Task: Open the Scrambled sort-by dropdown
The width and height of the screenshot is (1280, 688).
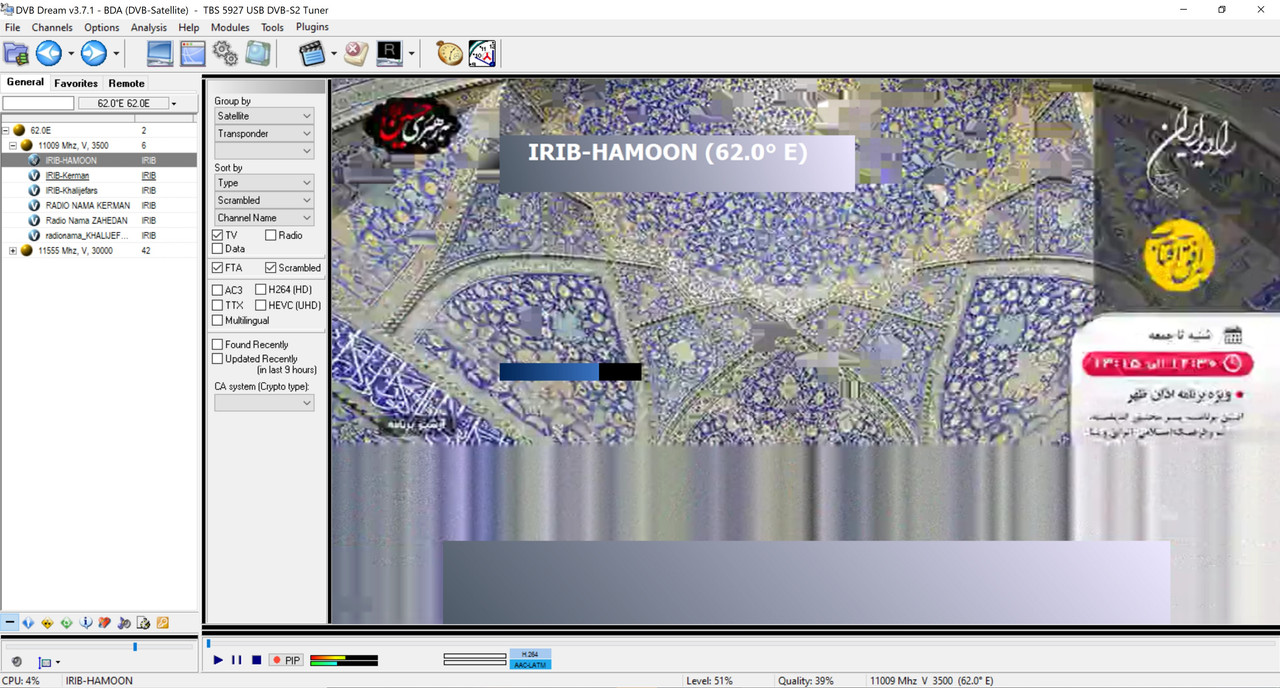Action: tap(264, 200)
